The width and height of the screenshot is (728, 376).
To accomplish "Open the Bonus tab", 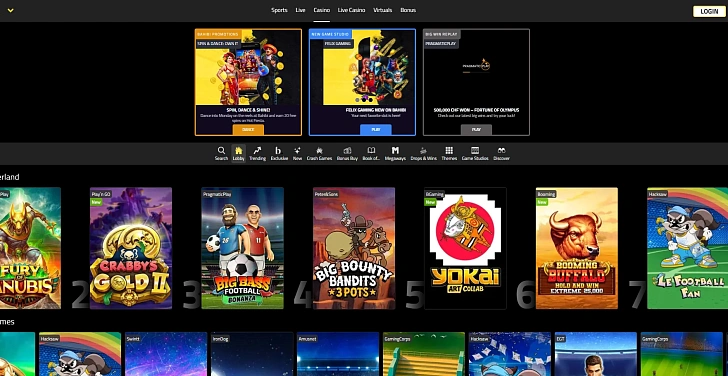I will pyautogui.click(x=408, y=10).
